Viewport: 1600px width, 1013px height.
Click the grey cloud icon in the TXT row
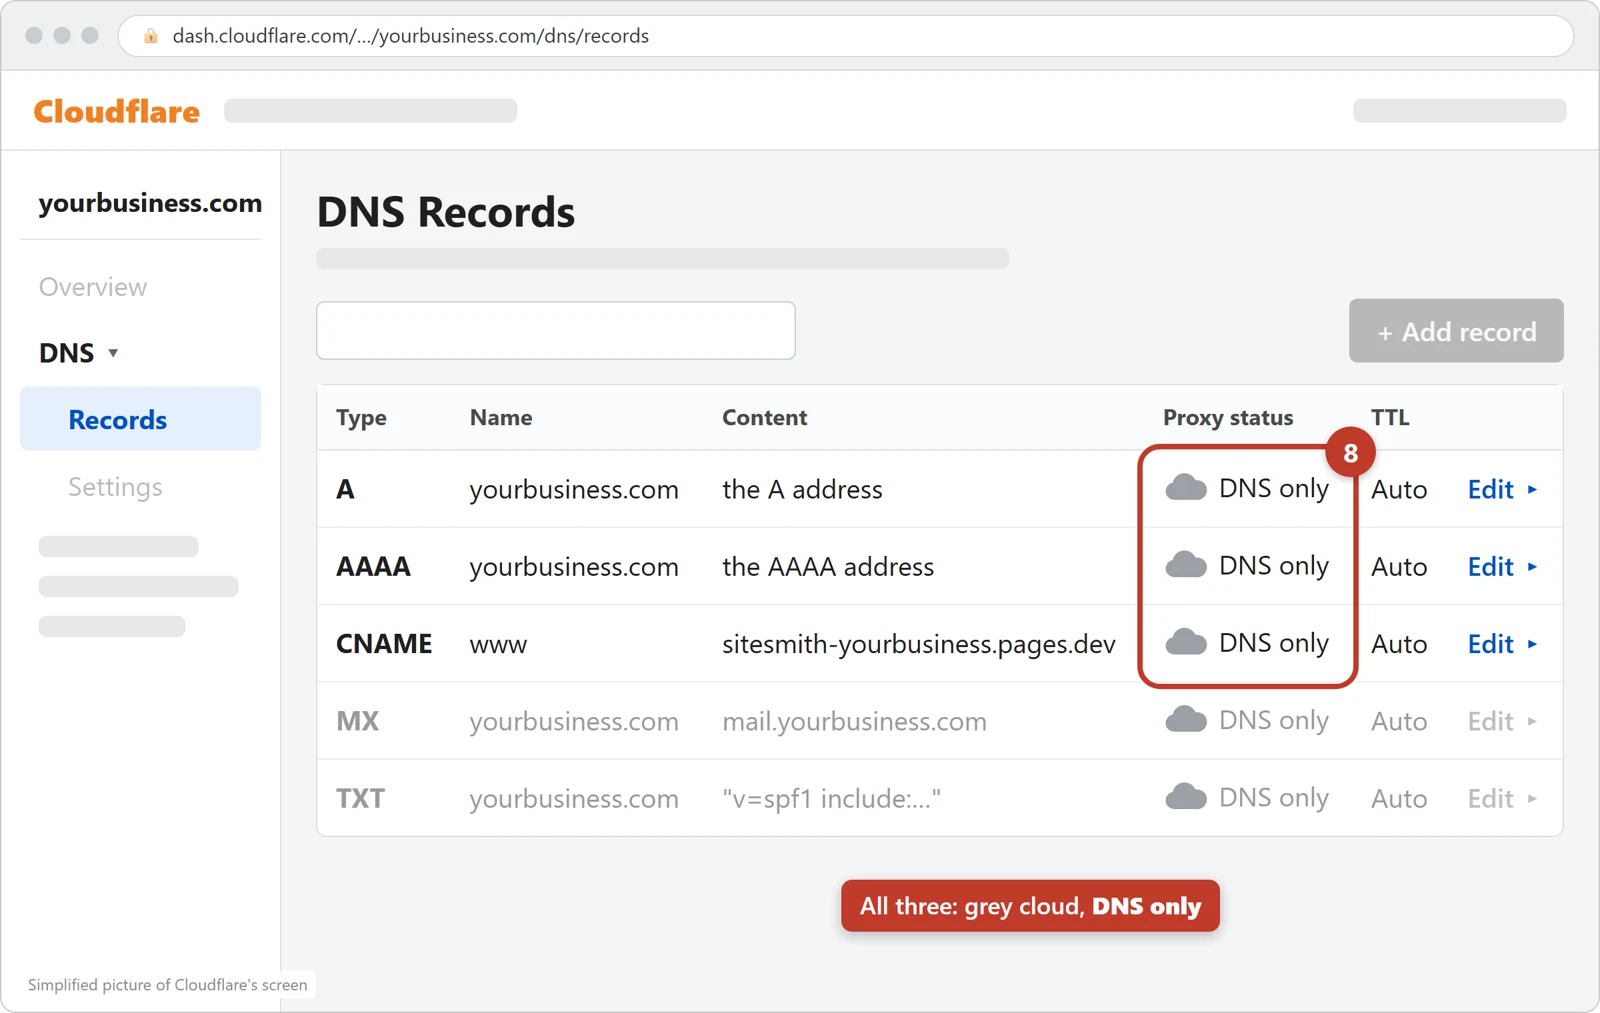(x=1186, y=797)
